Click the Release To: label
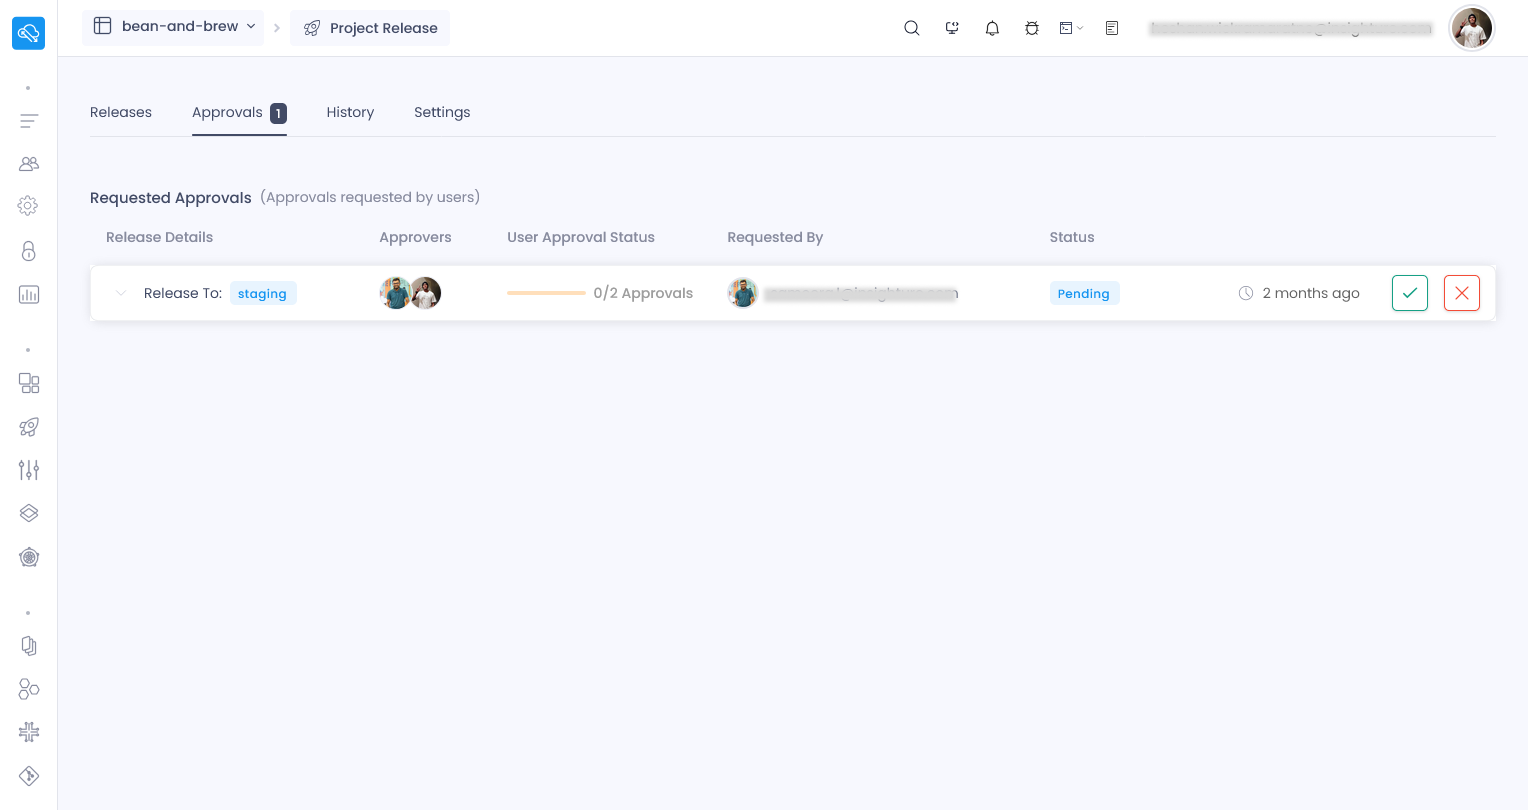This screenshot has width=1528, height=810. coord(183,293)
